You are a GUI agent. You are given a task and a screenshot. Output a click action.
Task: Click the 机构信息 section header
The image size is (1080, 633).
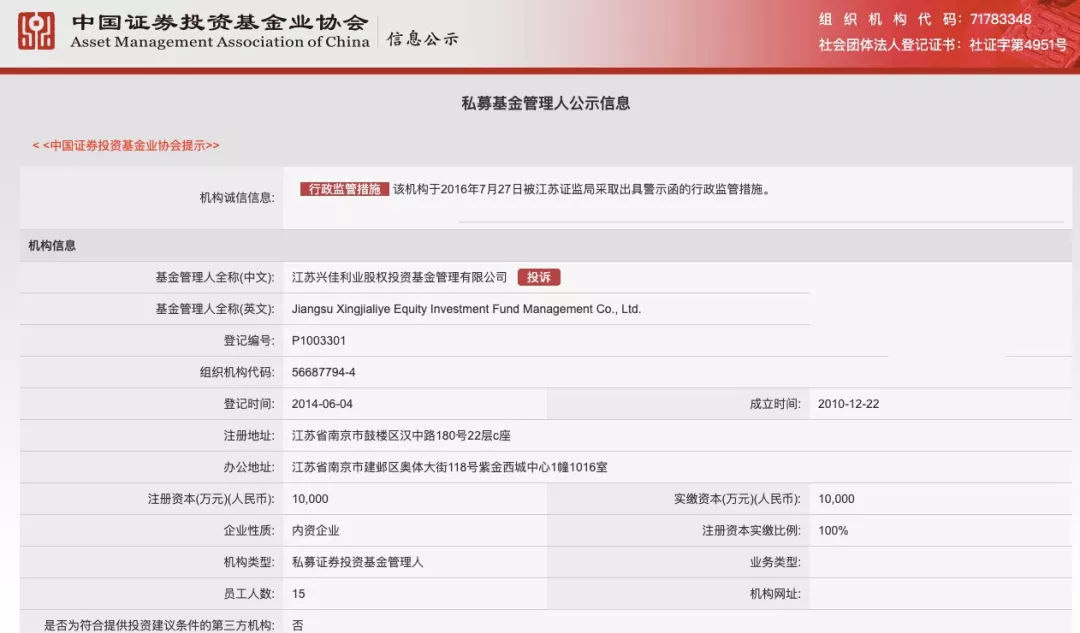(52, 245)
